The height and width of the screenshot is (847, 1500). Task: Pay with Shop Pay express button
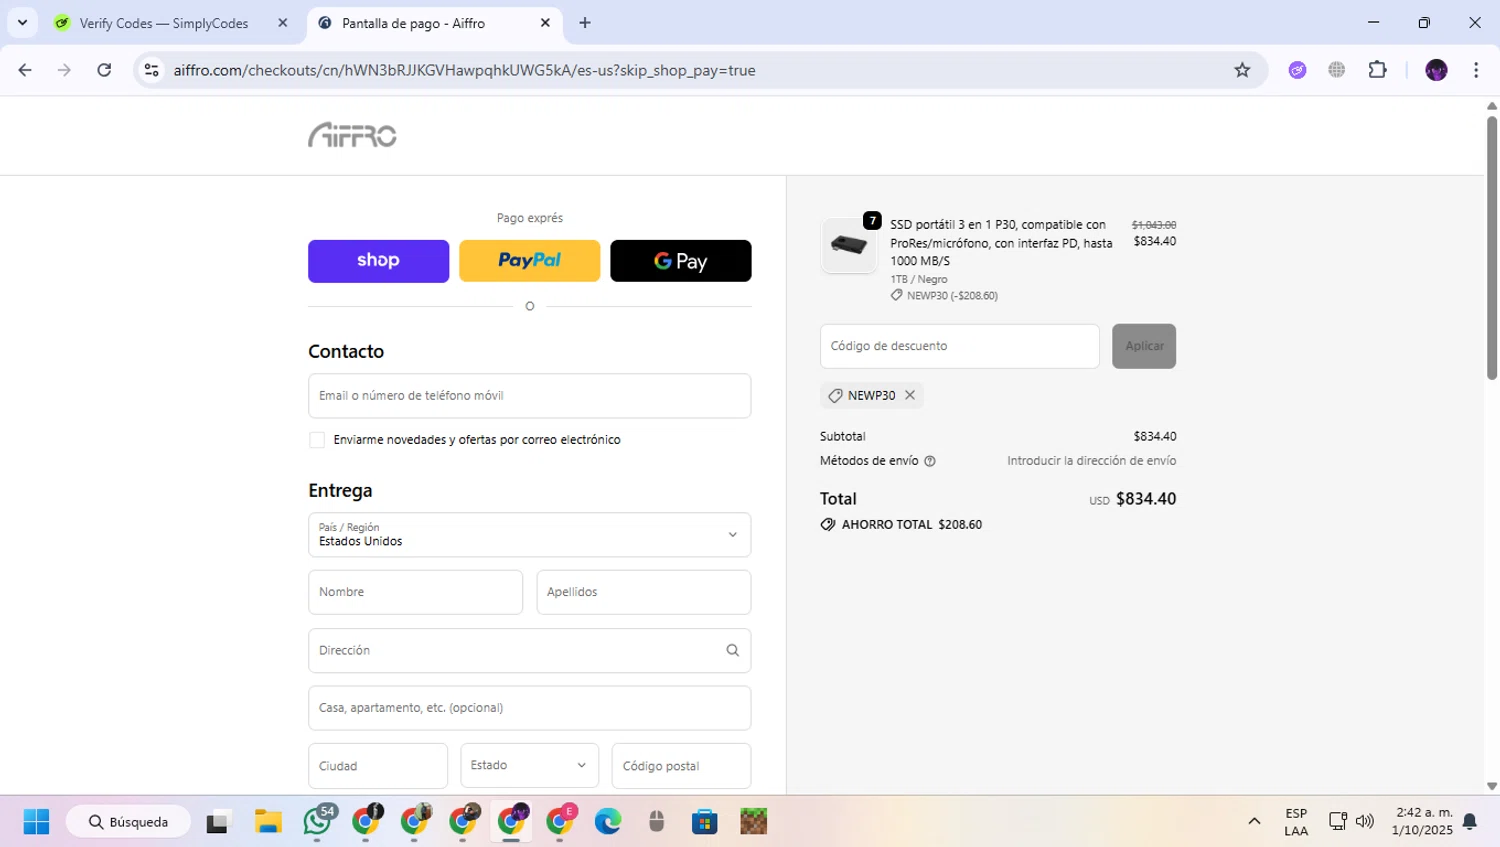pyautogui.click(x=378, y=261)
